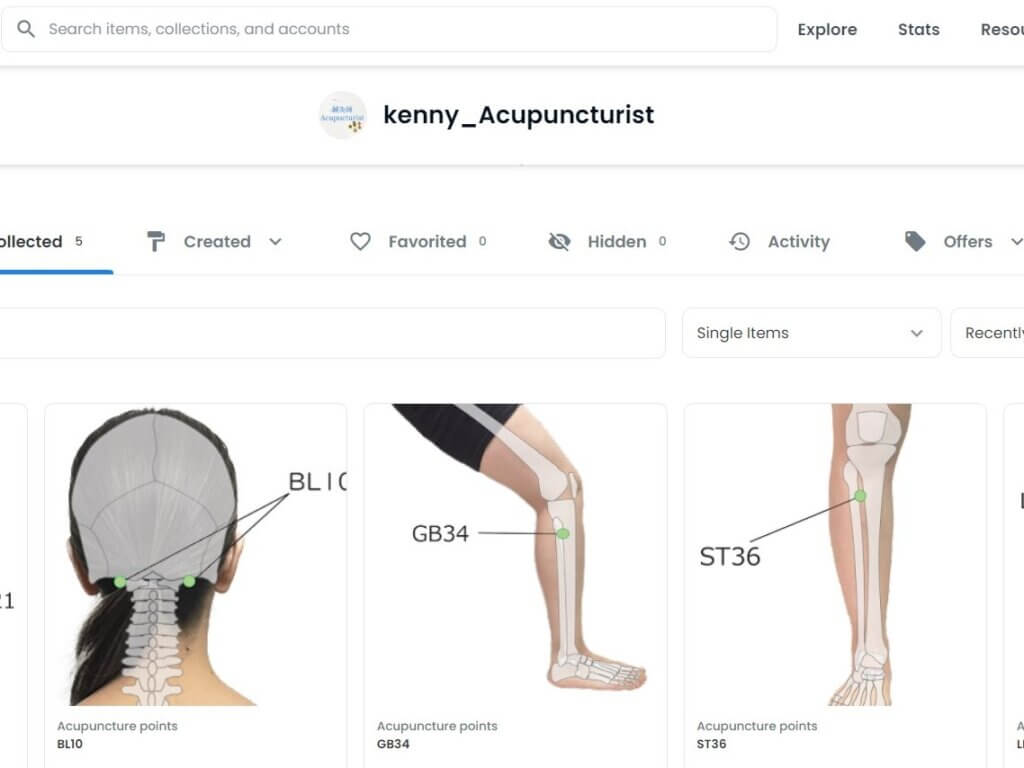Click kenny_Acupuncturist profile avatar
1024x768 pixels.
(342, 115)
